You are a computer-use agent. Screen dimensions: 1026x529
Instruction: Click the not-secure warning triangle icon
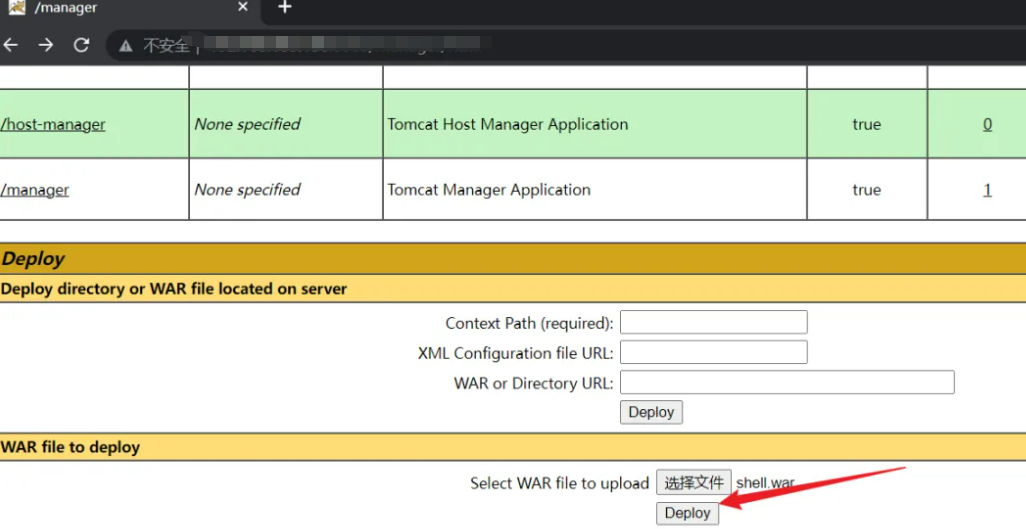pos(125,46)
